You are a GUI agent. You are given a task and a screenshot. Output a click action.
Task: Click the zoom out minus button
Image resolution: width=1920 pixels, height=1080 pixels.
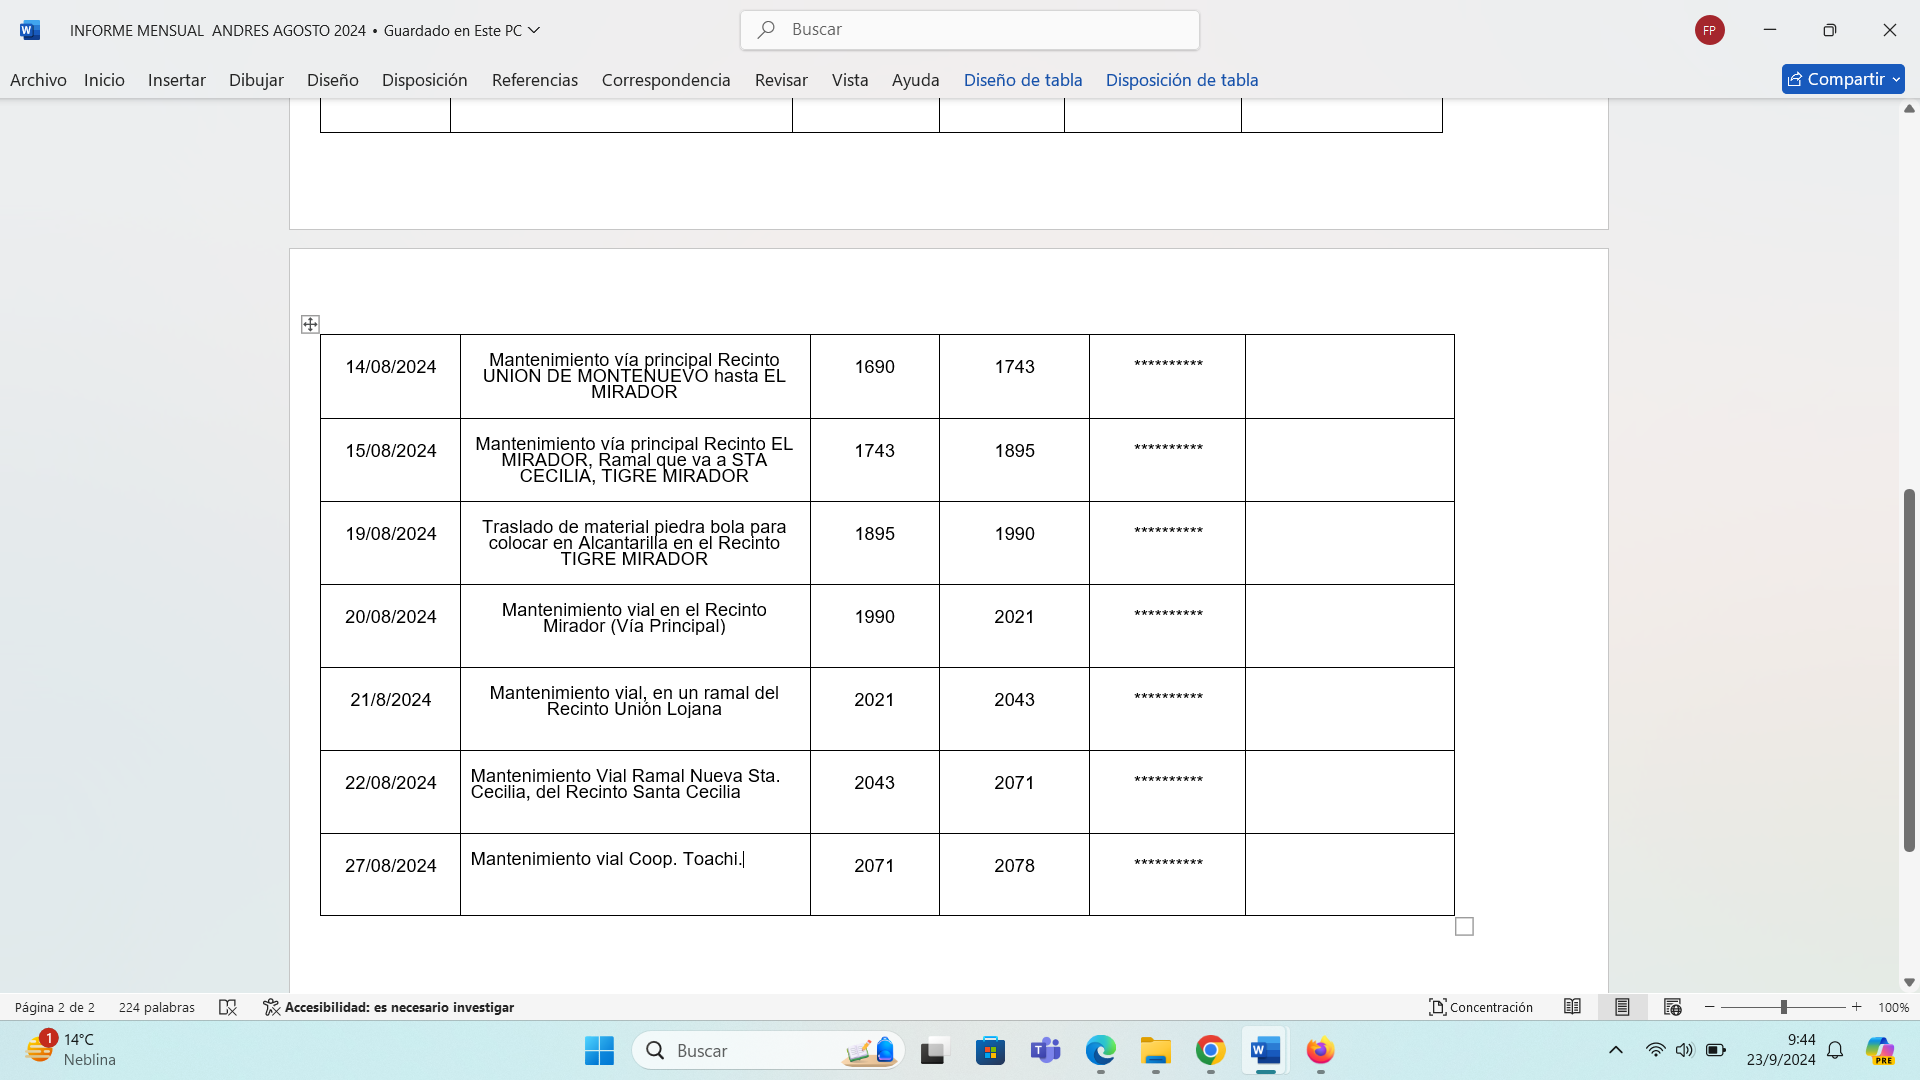click(1710, 1007)
